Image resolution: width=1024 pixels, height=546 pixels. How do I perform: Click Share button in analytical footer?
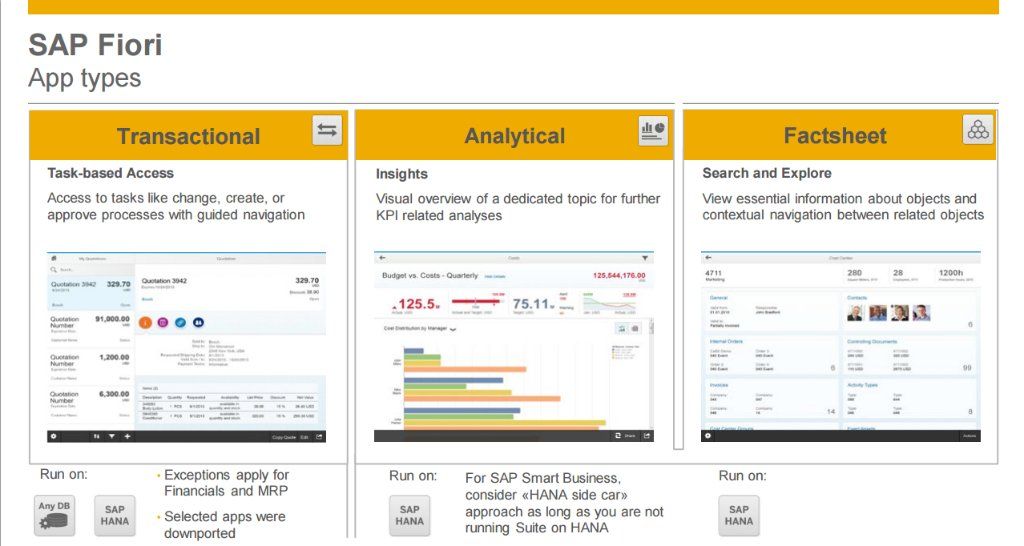(630, 436)
